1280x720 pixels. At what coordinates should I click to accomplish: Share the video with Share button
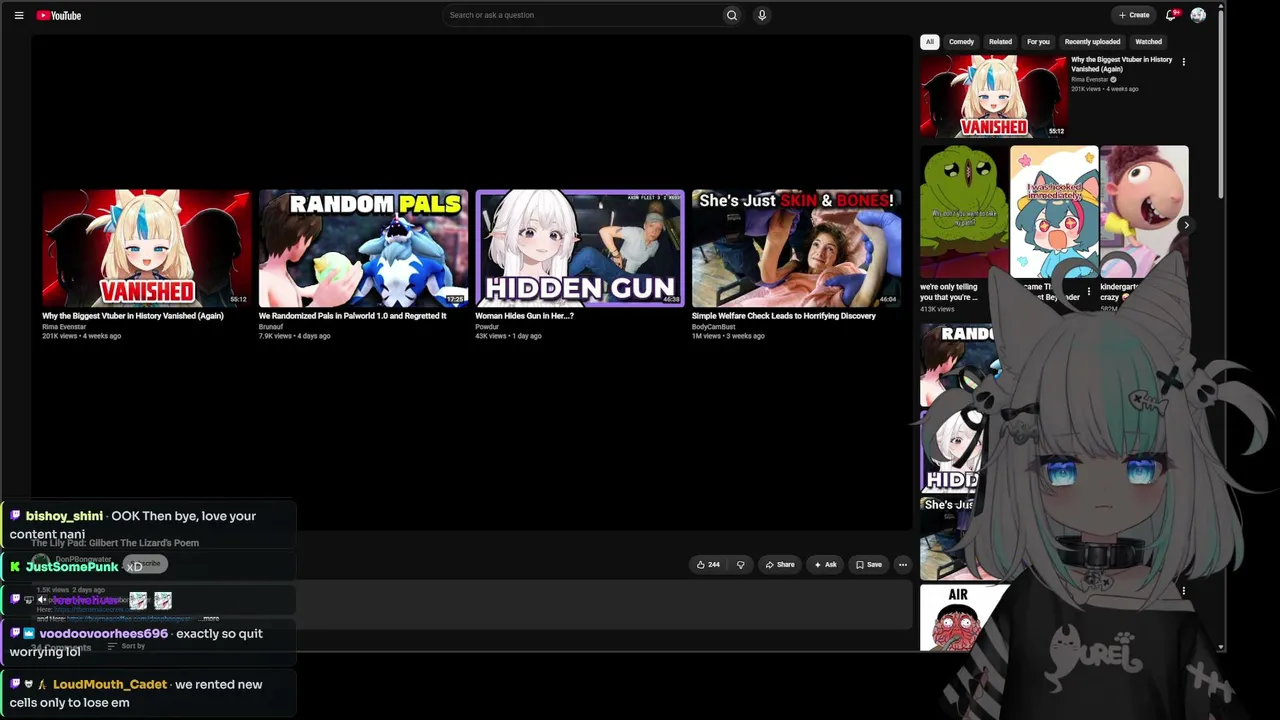pyautogui.click(x=780, y=565)
